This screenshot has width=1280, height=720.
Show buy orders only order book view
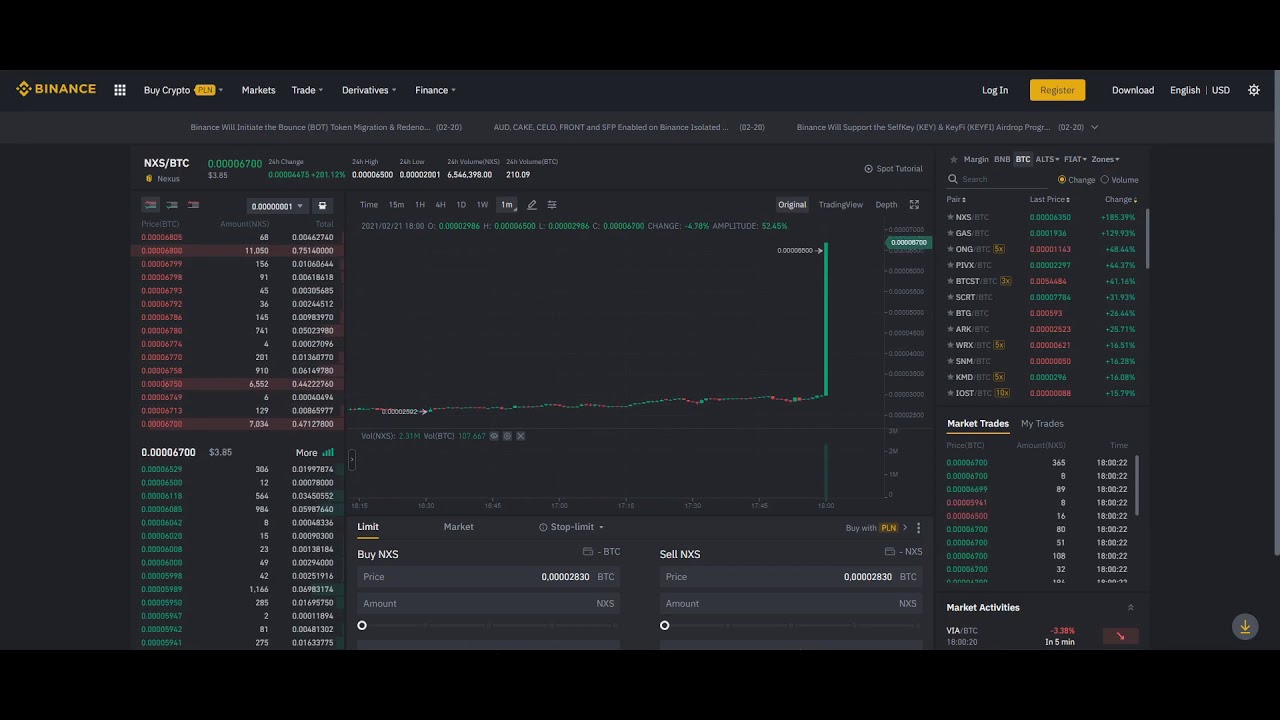click(x=172, y=205)
